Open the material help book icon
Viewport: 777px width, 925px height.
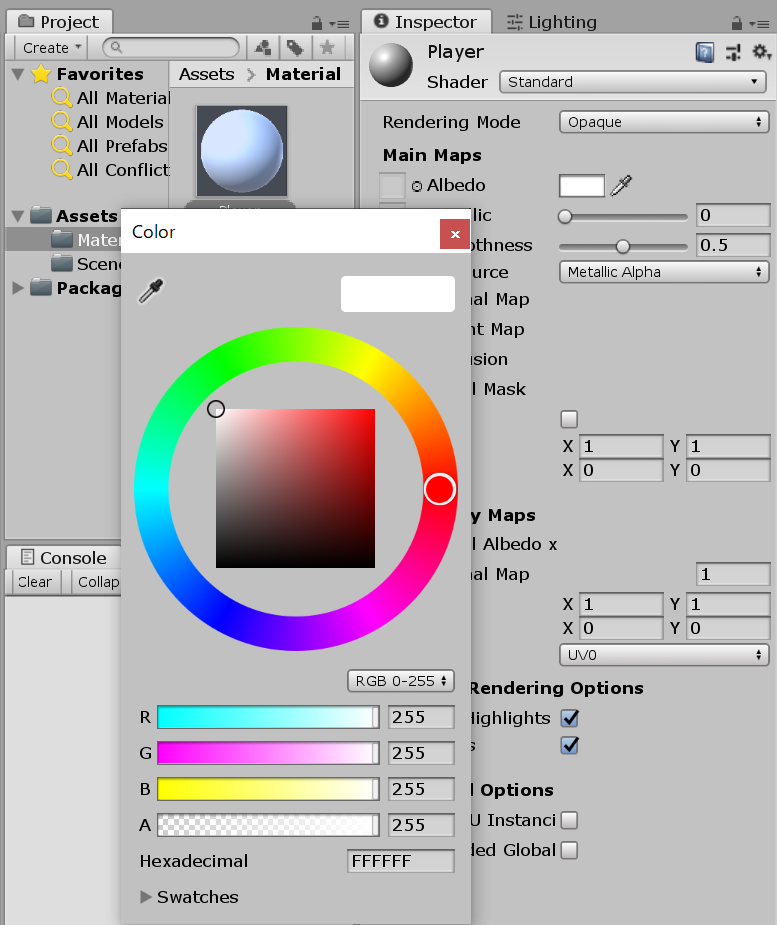[x=704, y=53]
